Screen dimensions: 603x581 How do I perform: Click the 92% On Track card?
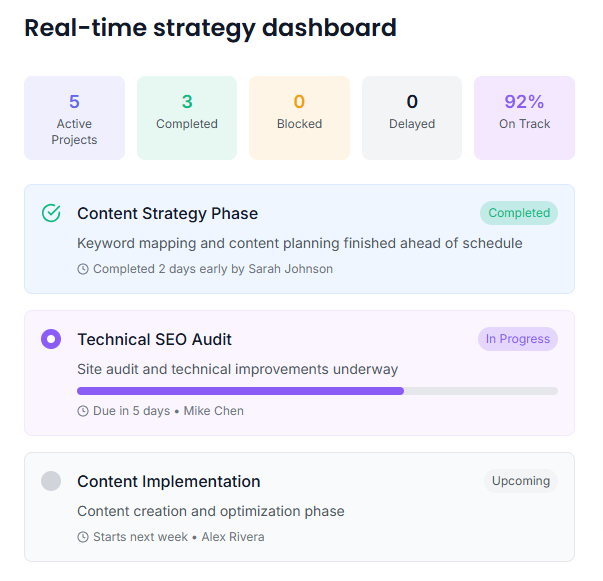tap(524, 118)
